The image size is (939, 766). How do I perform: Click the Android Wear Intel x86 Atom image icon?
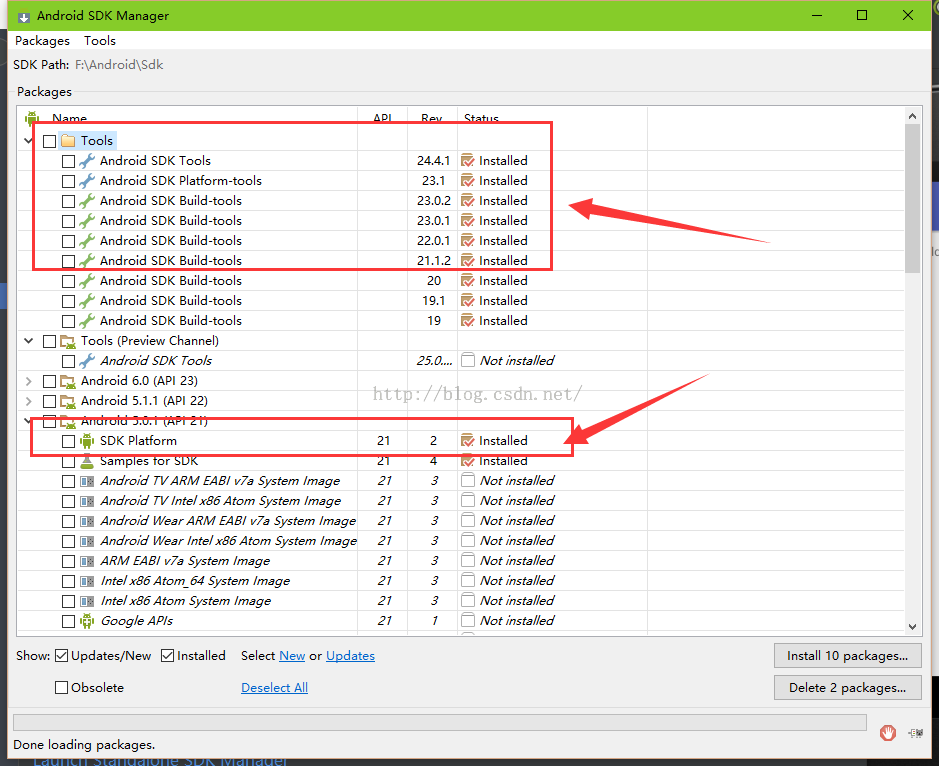coord(87,541)
